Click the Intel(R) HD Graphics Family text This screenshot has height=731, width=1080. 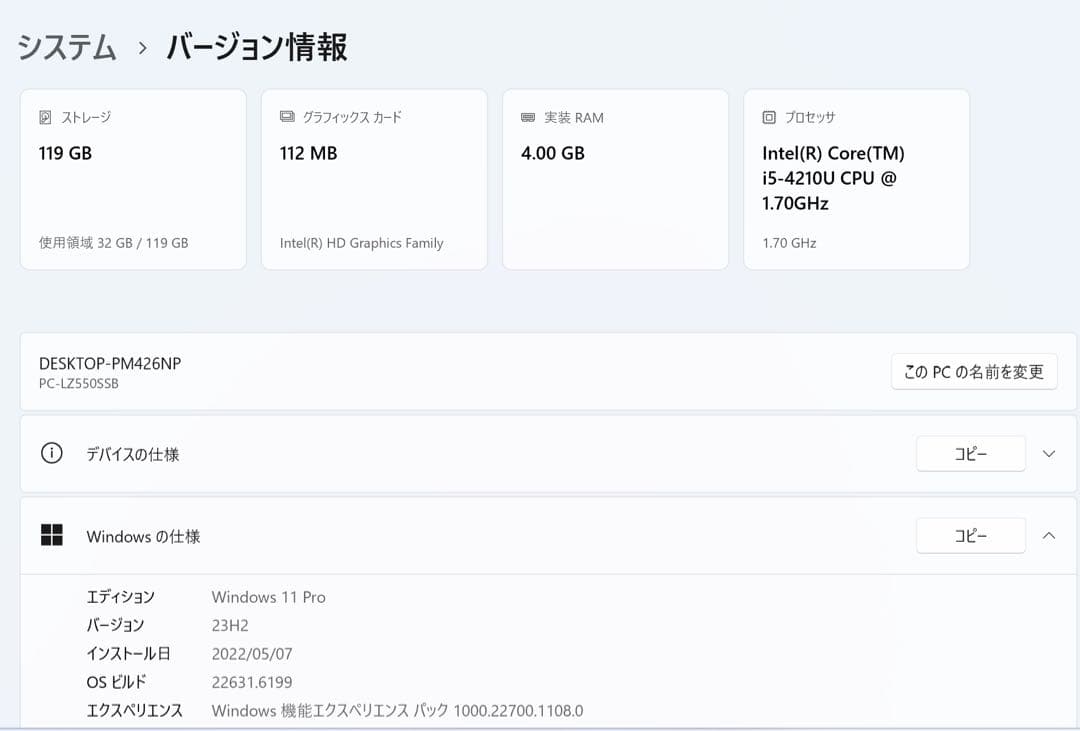click(362, 243)
